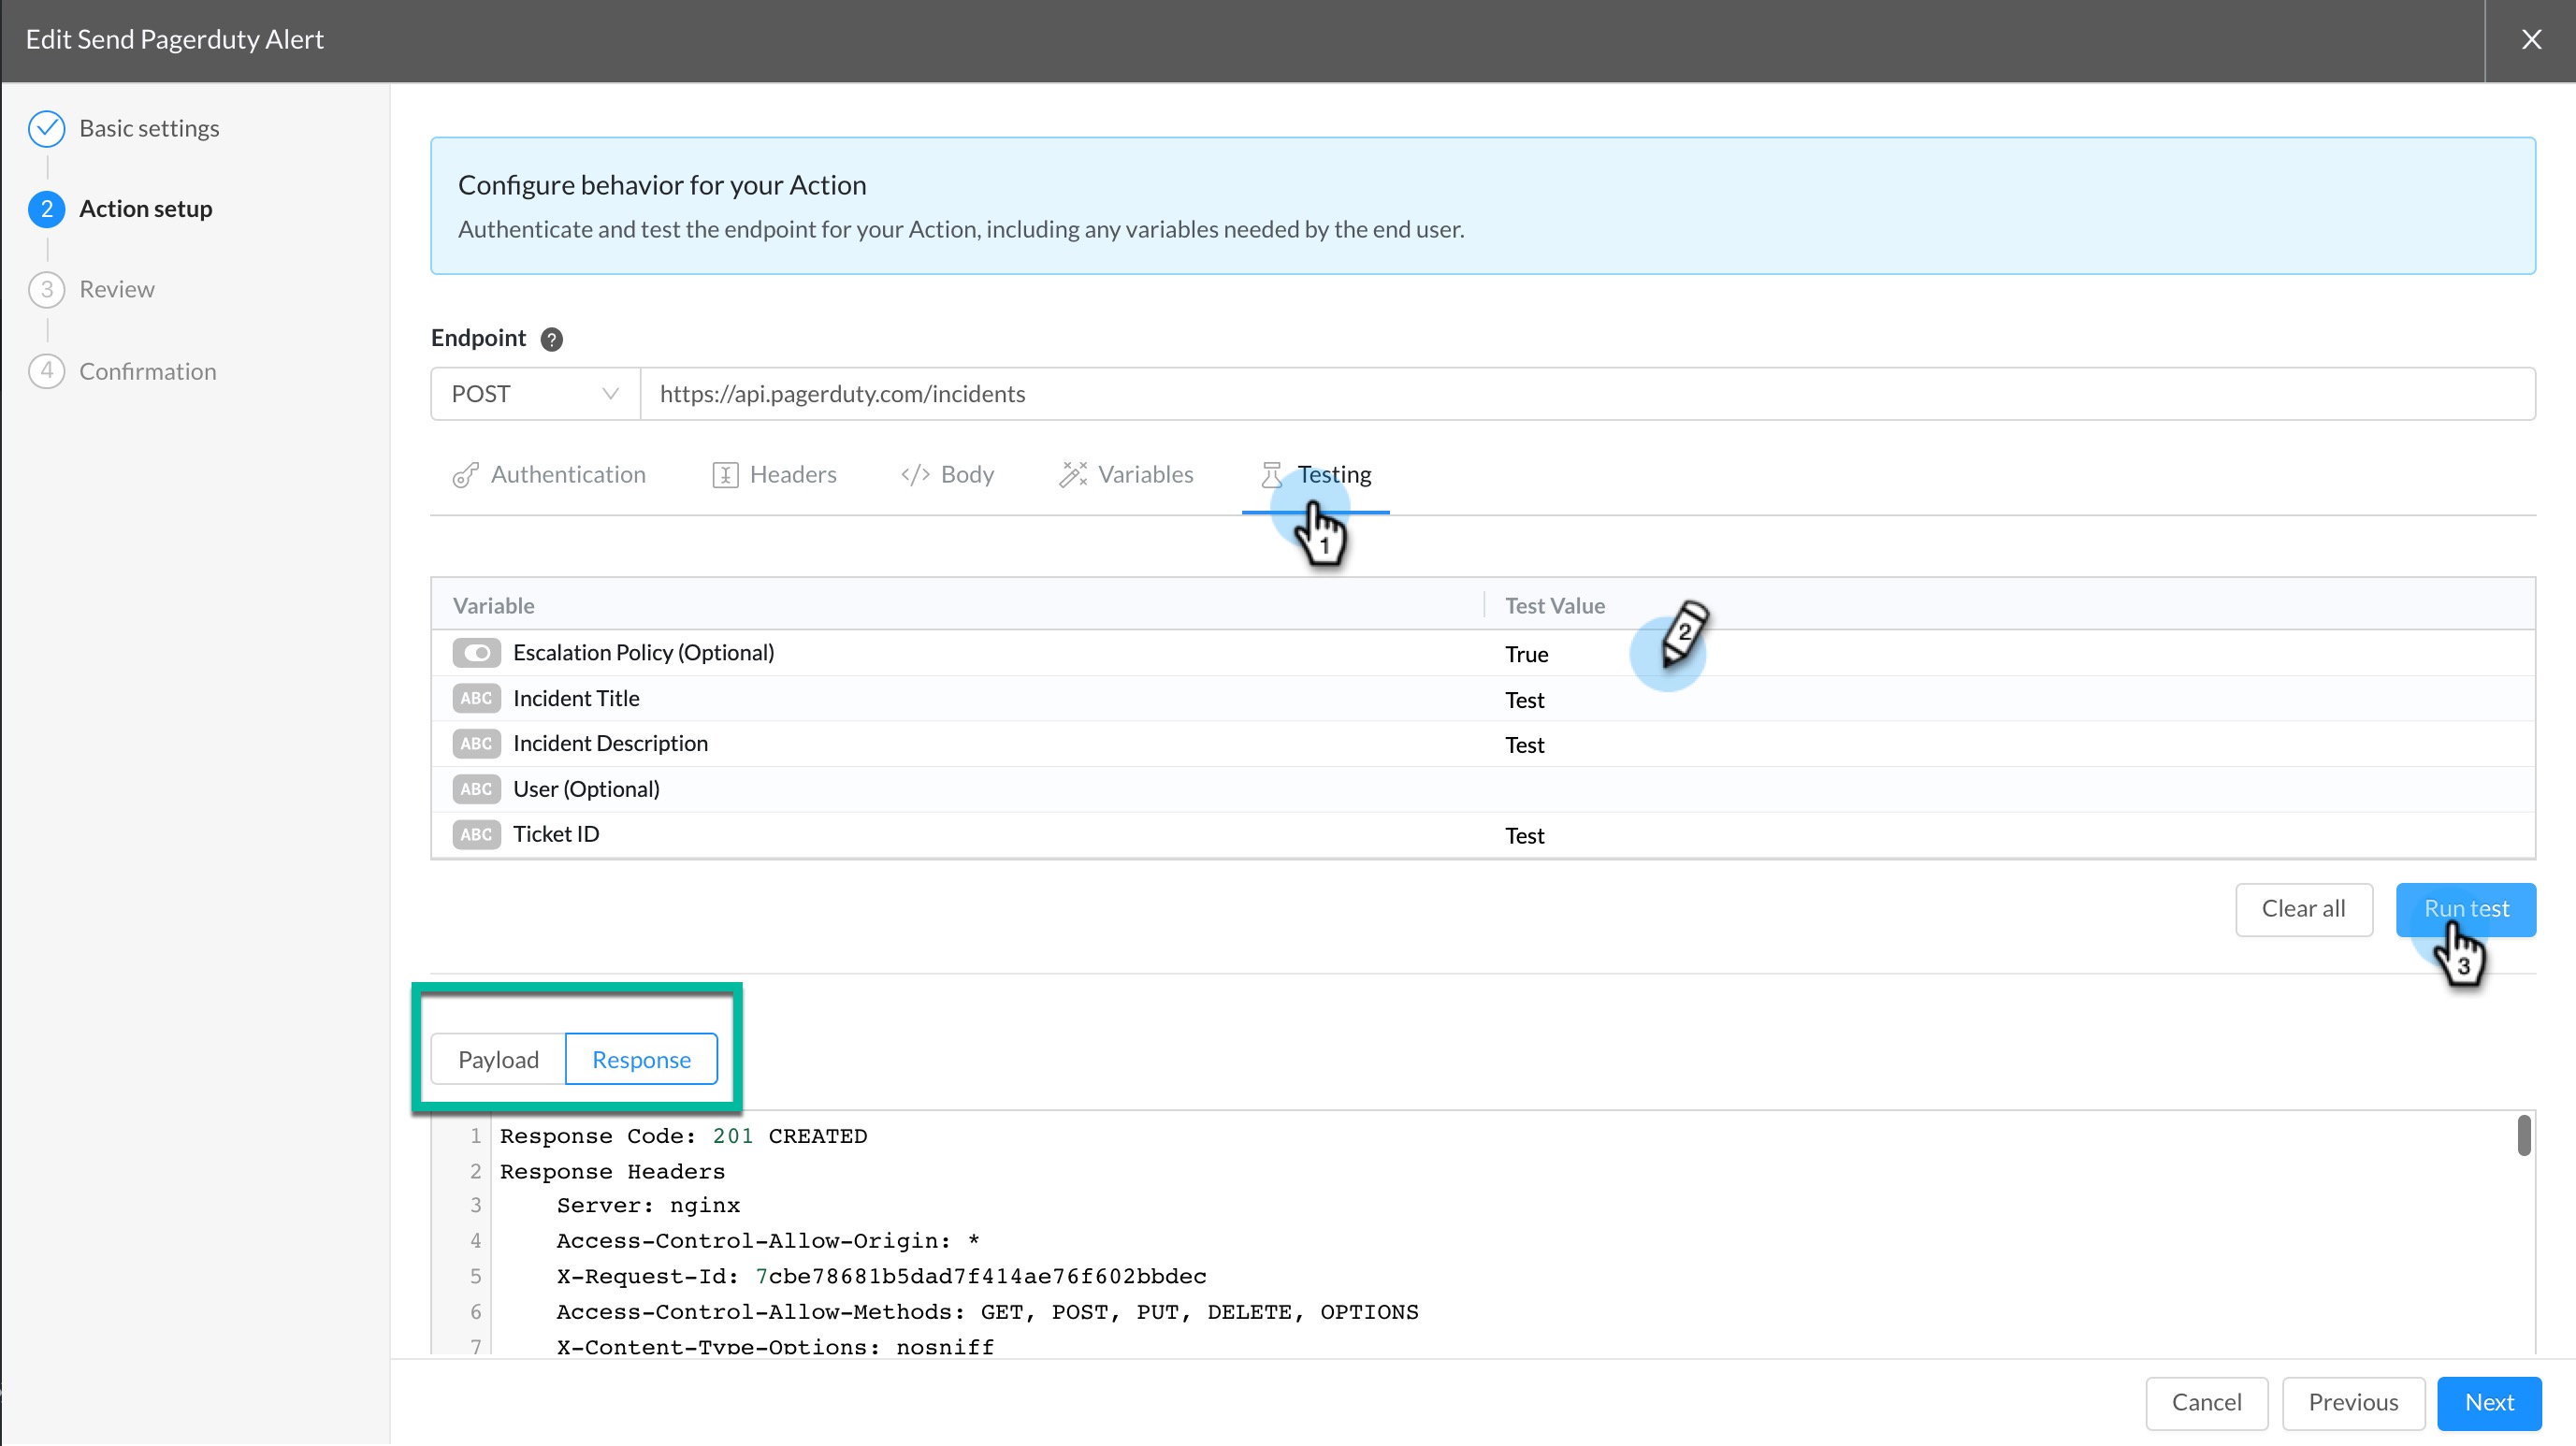This screenshot has height=1446, width=2576.
Task: Click the Ticket ID variable name
Action: tap(556, 835)
